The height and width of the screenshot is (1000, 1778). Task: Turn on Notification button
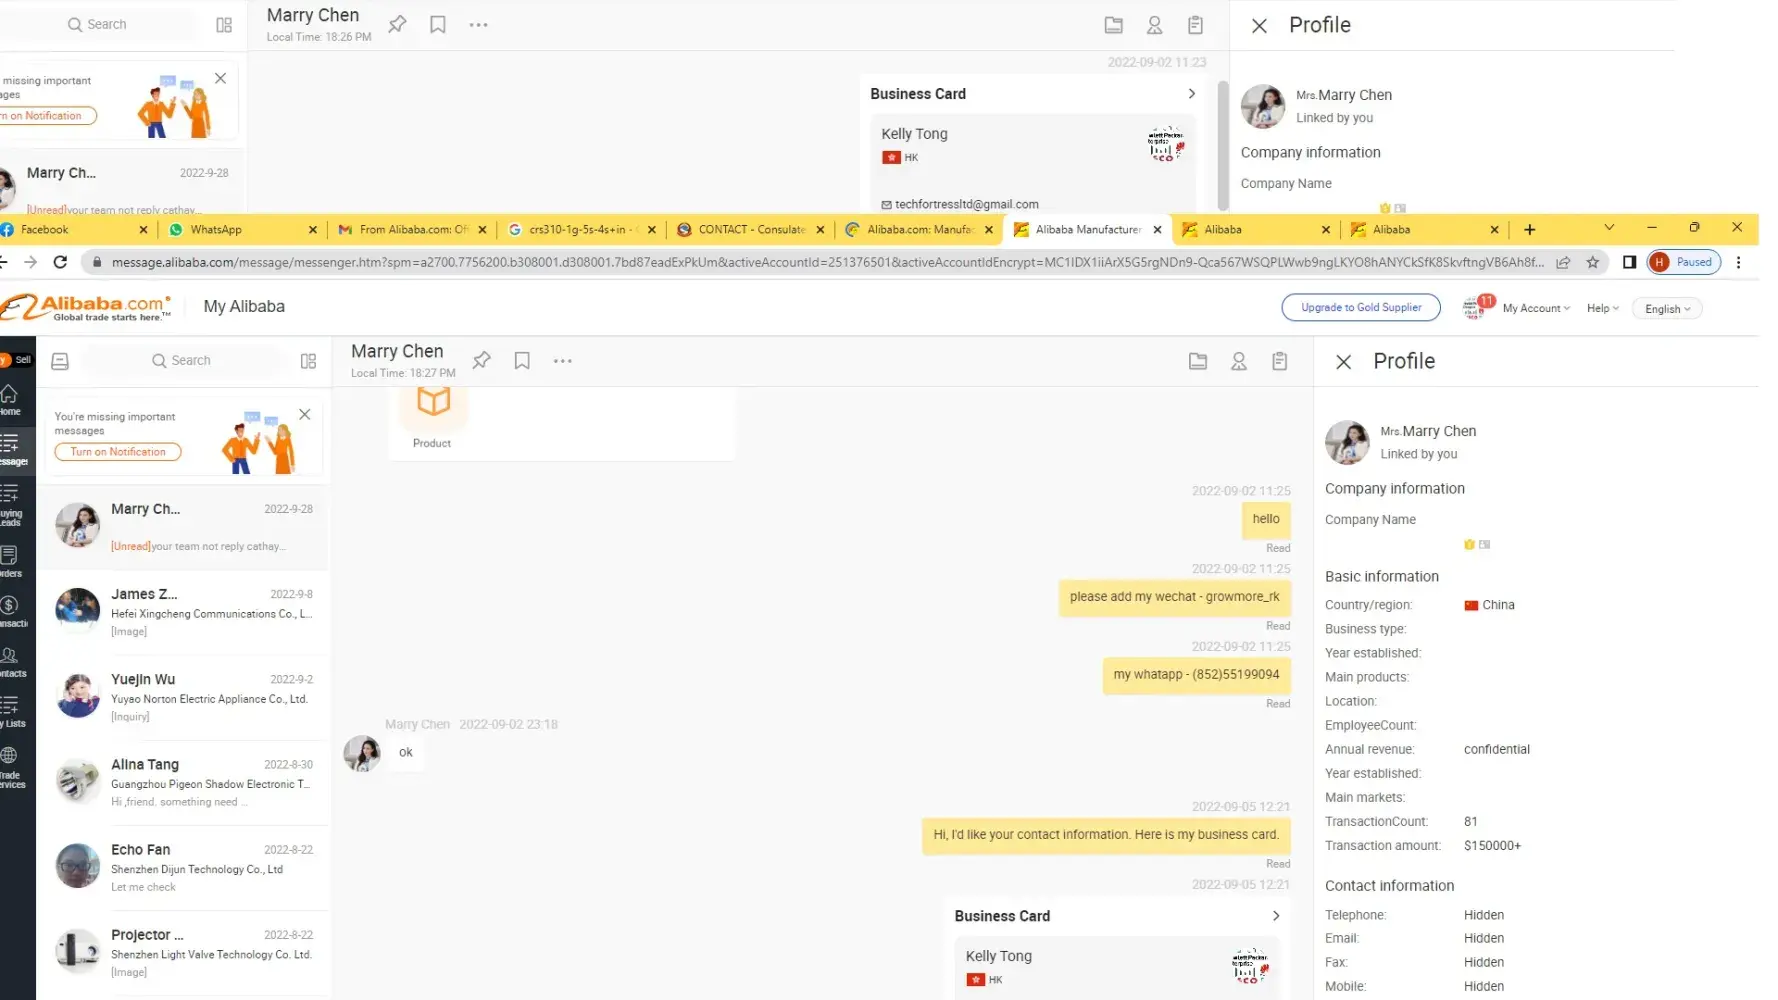[118, 452]
